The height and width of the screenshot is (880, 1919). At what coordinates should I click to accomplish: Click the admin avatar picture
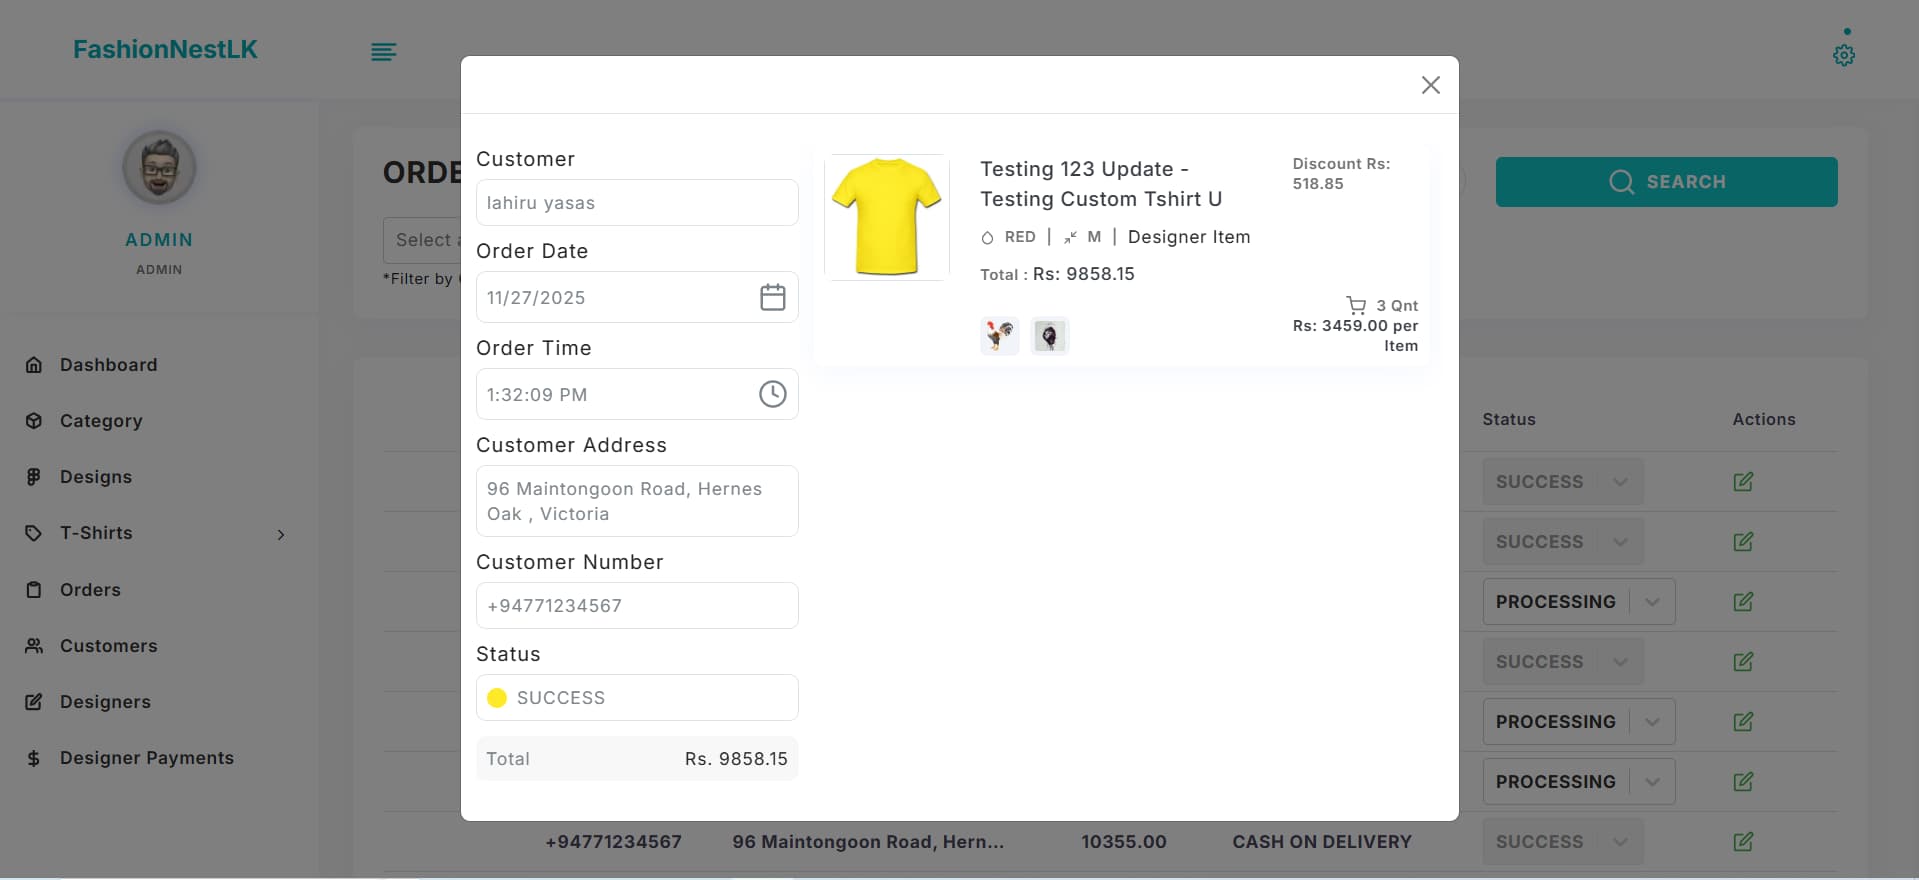pyautogui.click(x=159, y=168)
